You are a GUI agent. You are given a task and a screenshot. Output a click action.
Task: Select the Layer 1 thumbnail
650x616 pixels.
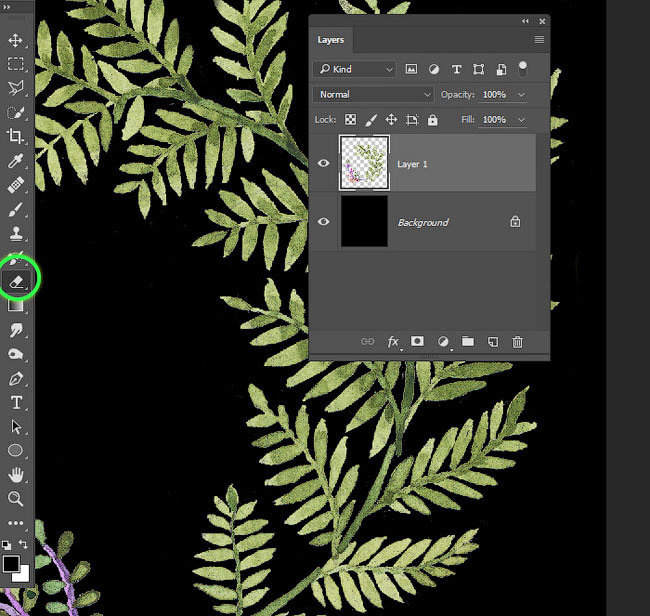tap(364, 163)
